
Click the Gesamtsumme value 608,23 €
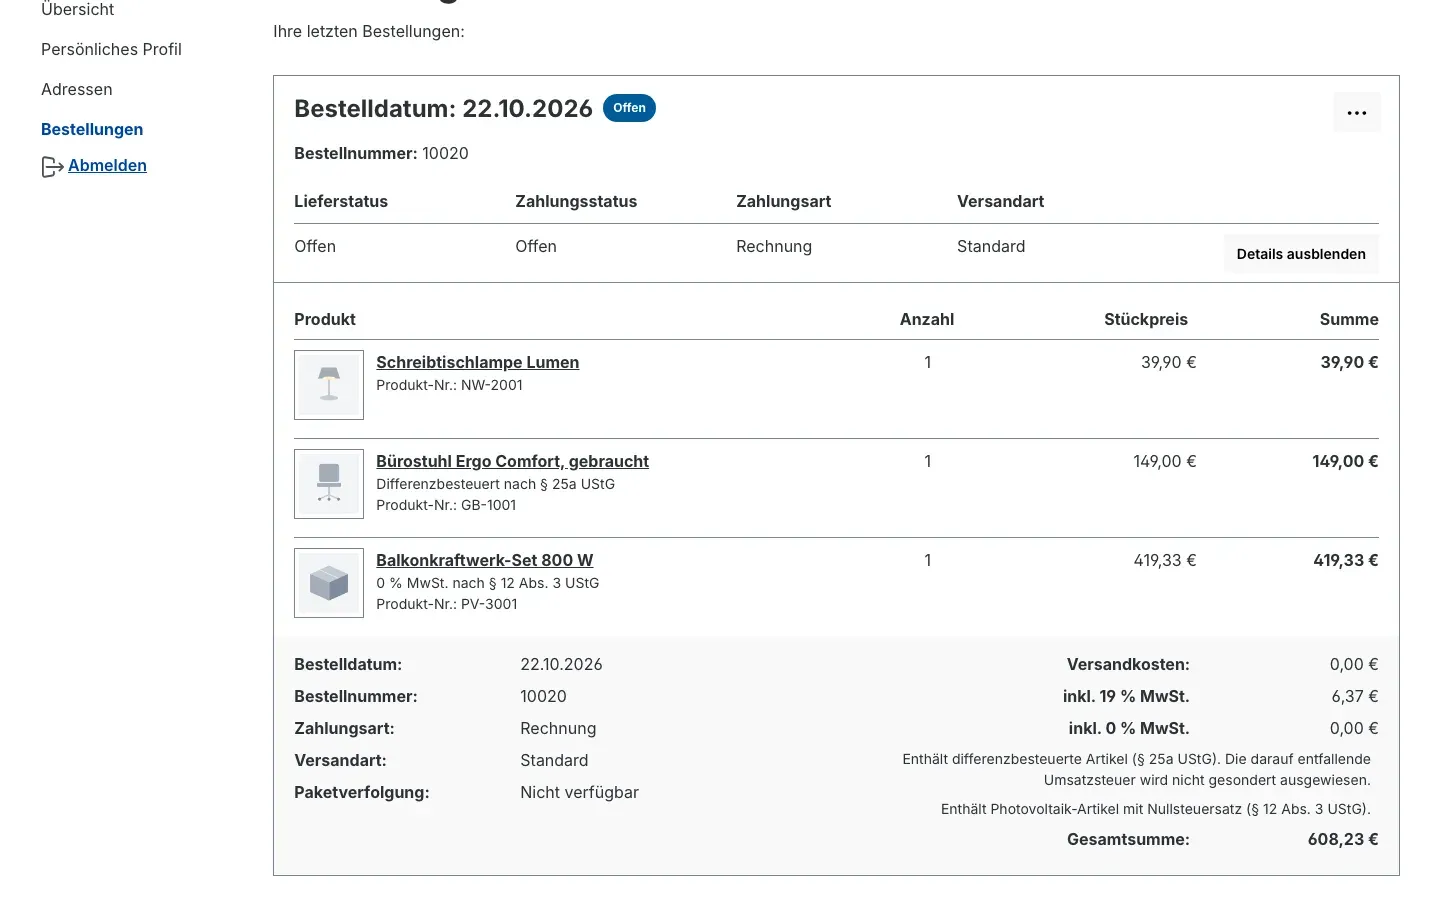click(x=1343, y=839)
